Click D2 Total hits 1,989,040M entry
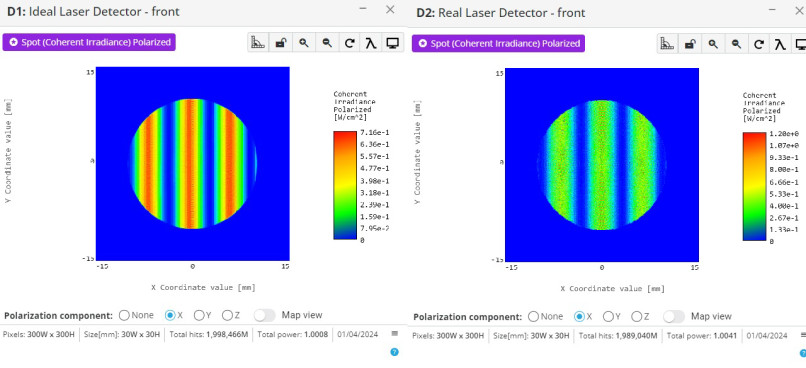 point(618,336)
